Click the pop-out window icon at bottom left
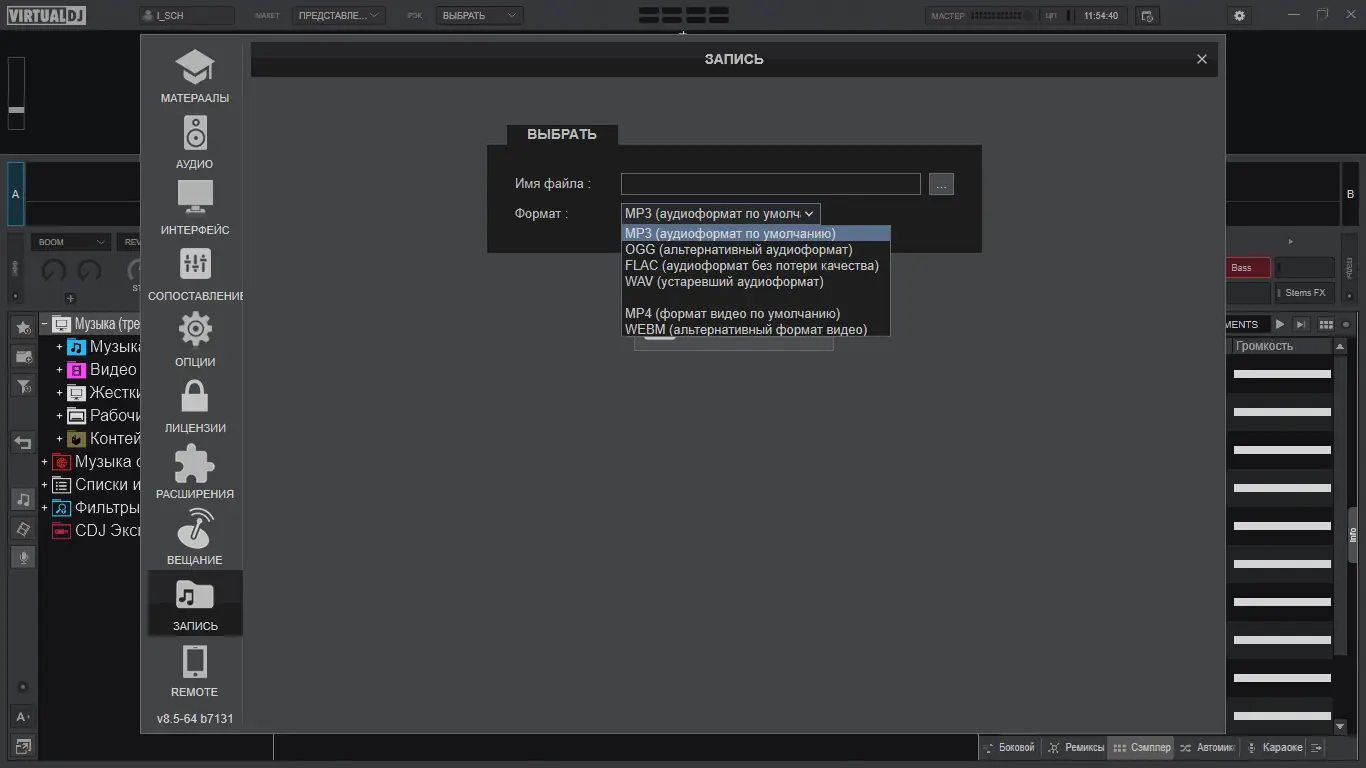The width and height of the screenshot is (1366, 768). [23, 745]
